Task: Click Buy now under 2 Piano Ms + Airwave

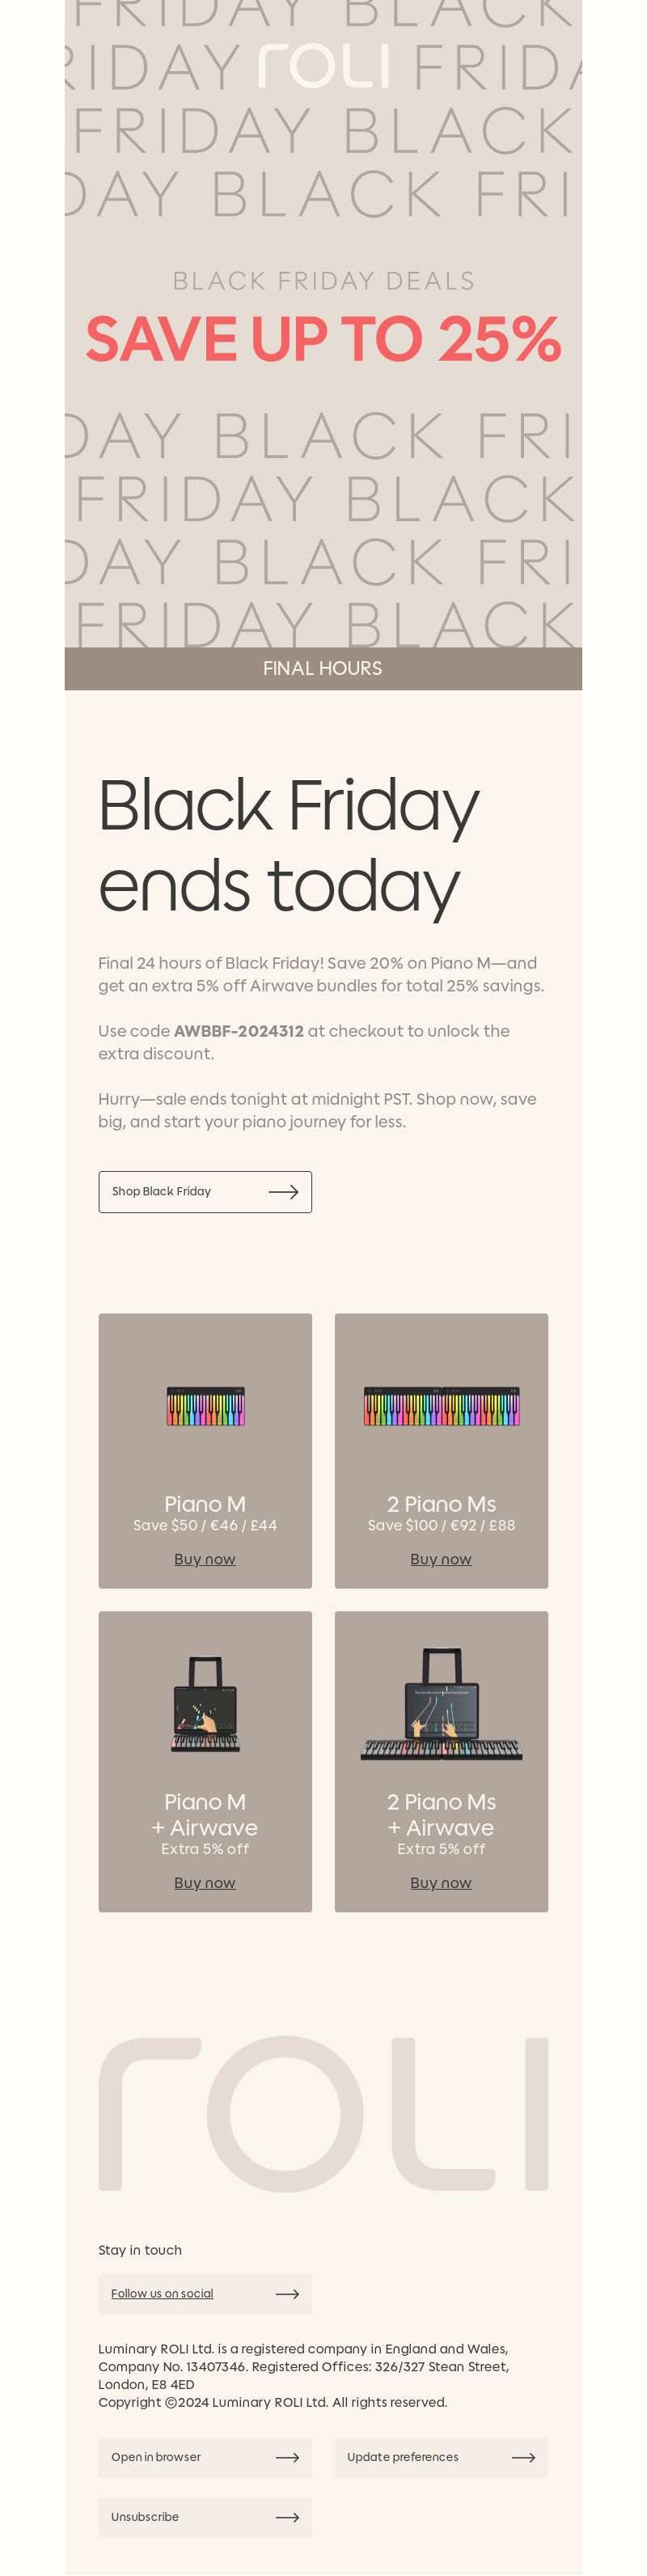Action: 441,1883
